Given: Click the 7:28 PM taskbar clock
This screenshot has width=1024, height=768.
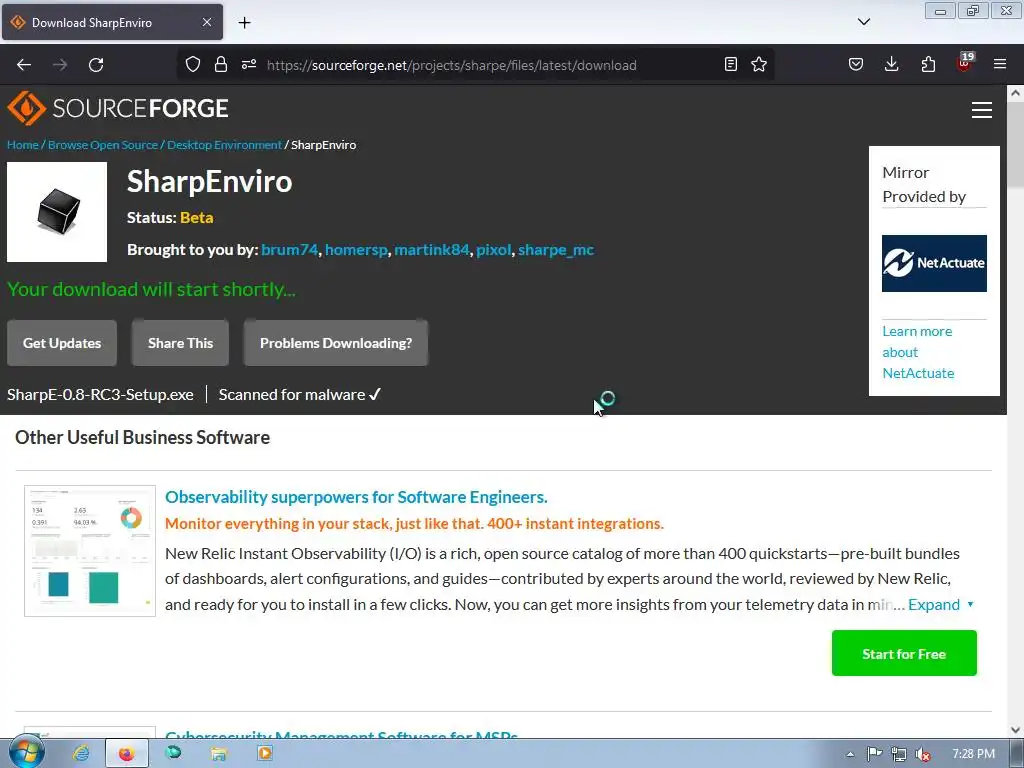Looking at the screenshot, I should [x=973, y=754].
